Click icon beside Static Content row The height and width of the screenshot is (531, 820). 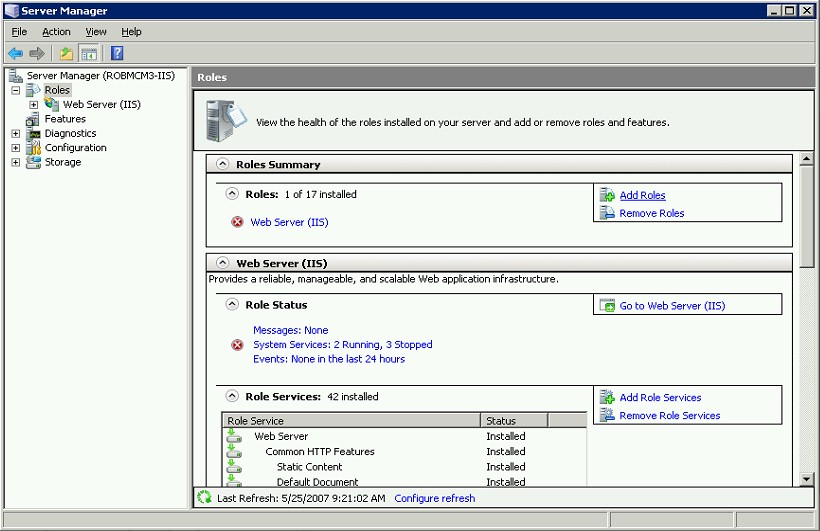click(234, 466)
